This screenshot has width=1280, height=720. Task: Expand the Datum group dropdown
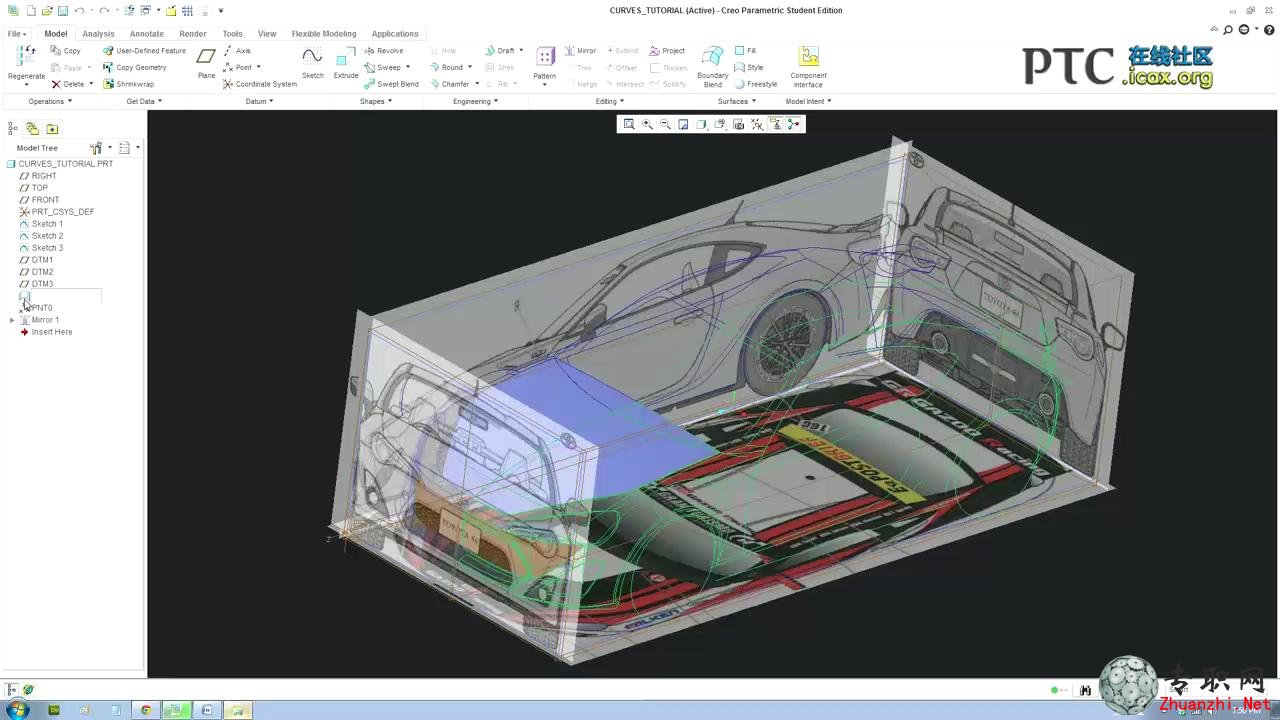[260, 101]
